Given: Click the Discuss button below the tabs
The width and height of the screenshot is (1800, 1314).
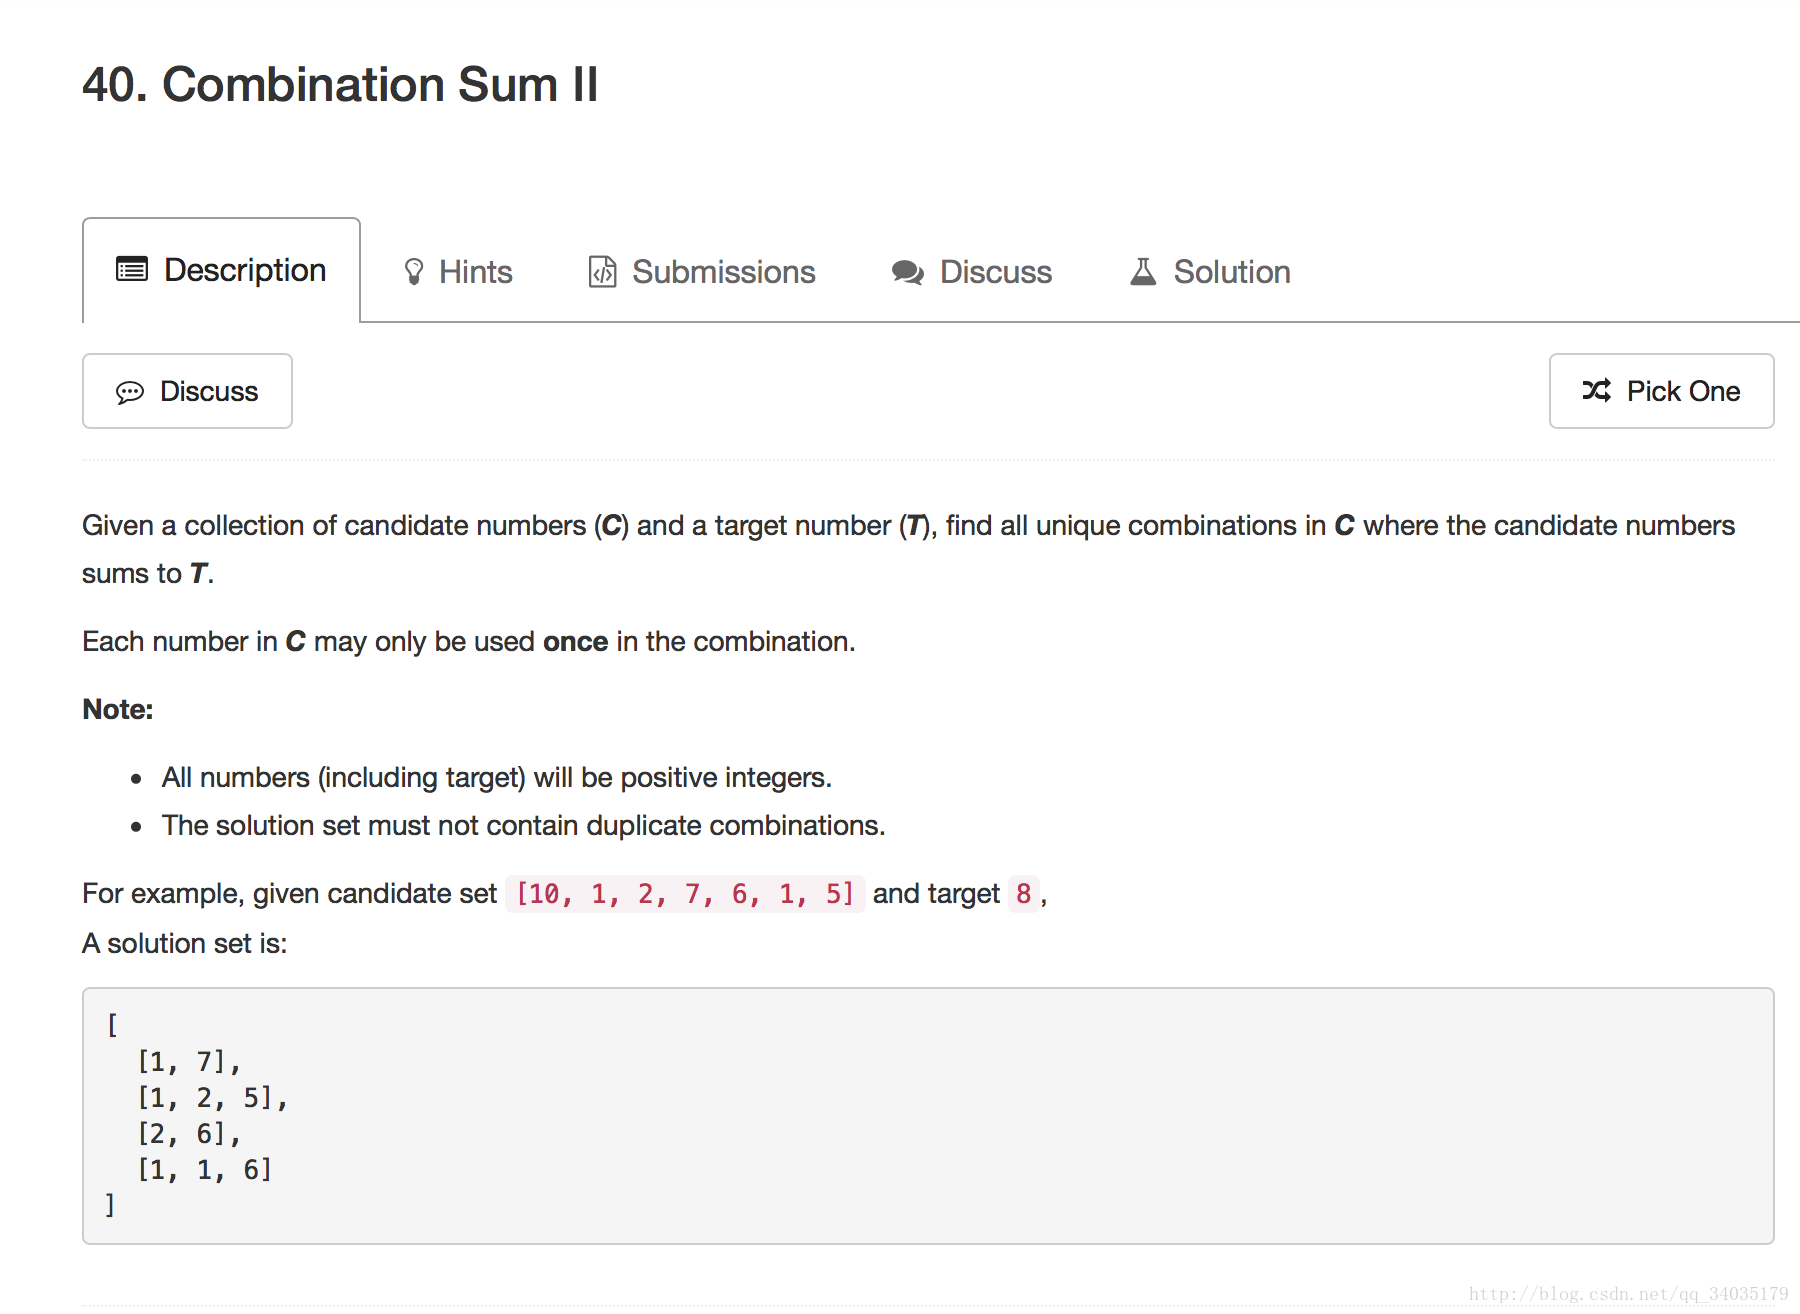Looking at the screenshot, I should [187, 391].
